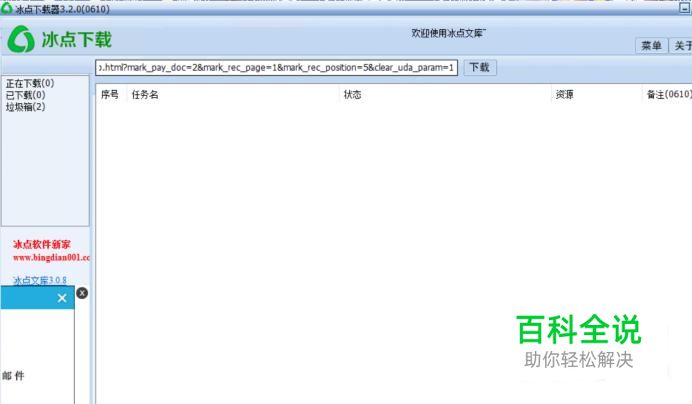Minimize the 冰点下载器 window
The image size is (692, 404).
pyautogui.click(x=685, y=8)
